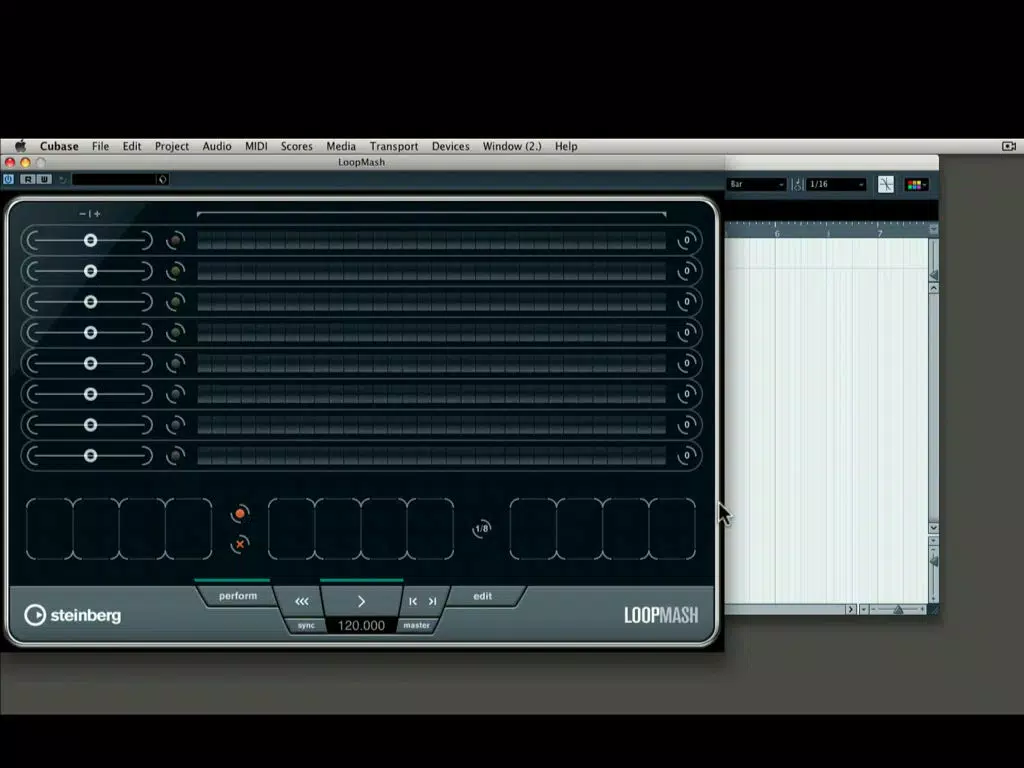The width and height of the screenshot is (1024, 768).
Task: Open the LoopMash preset name field
Action: tap(115, 180)
